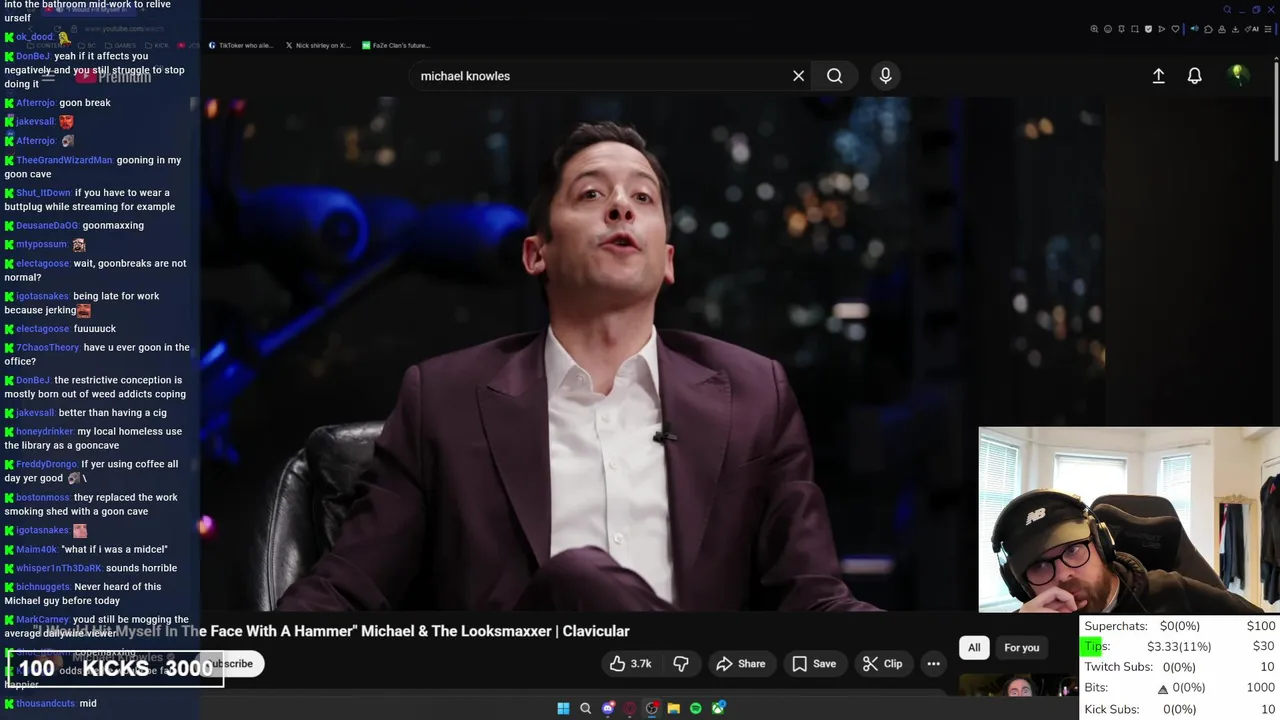Click the streamer webcam overlay
The width and height of the screenshot is (1280, 720).
pyautogui.click(x=1129, y=520)
